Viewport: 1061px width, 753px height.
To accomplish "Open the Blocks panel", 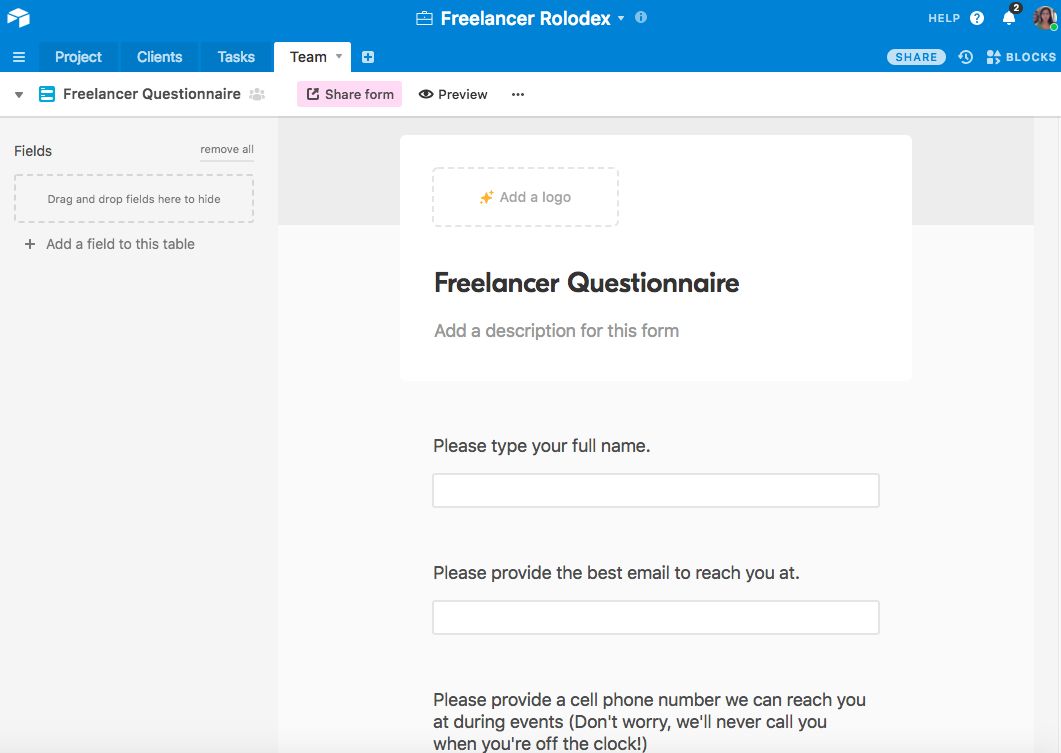I will click(x=1021, y=57).
